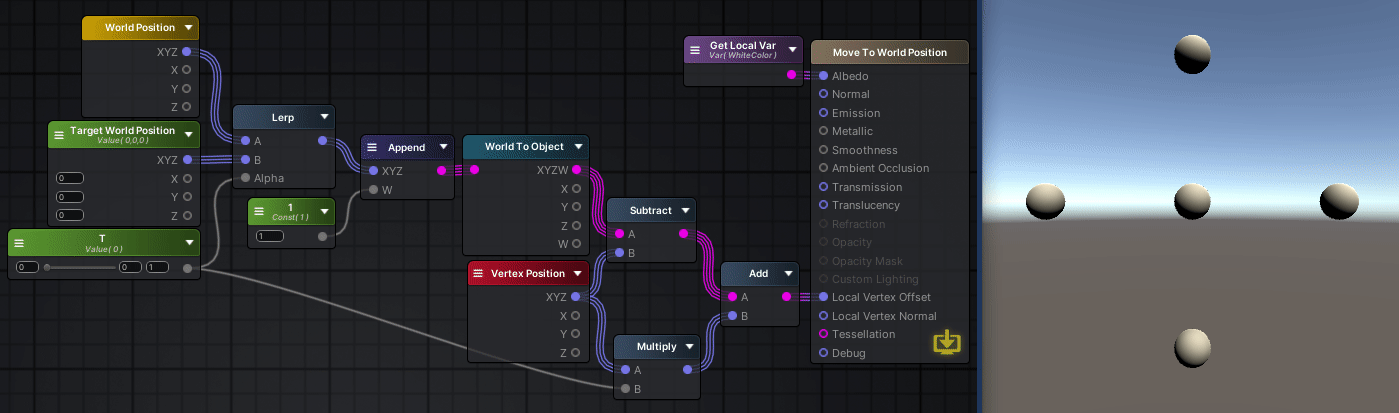Click the Append XYZ input port
Viewport: 1399px width, 413px height.
click(x=373, y=170)
